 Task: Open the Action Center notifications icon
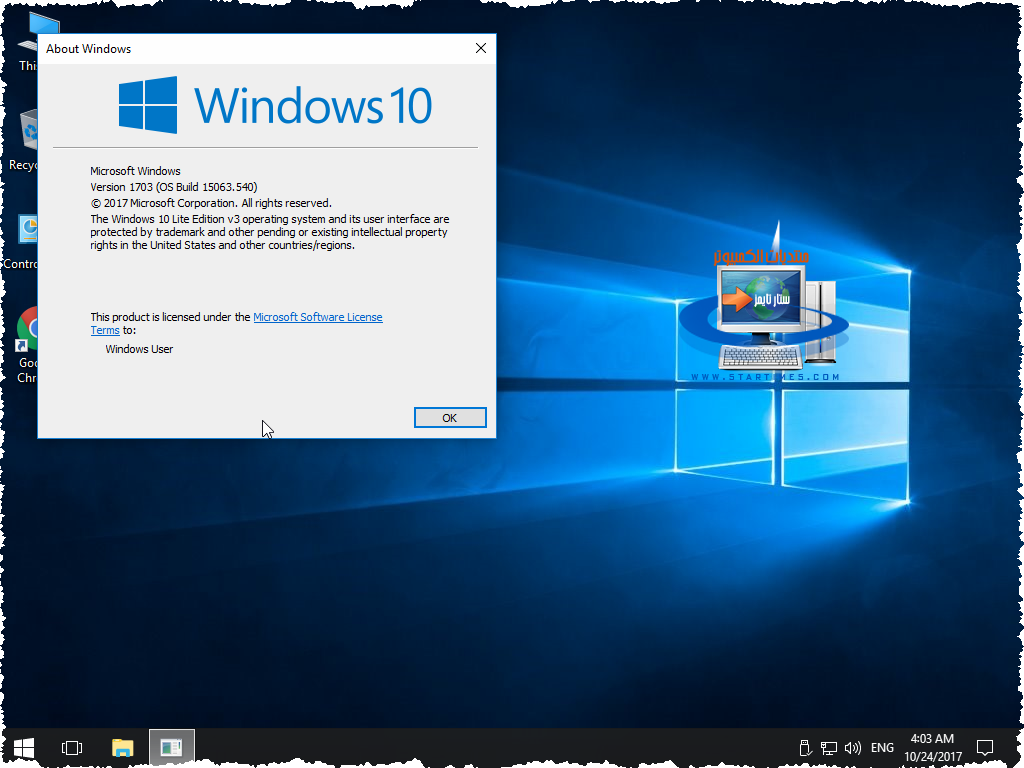[985, 748]
